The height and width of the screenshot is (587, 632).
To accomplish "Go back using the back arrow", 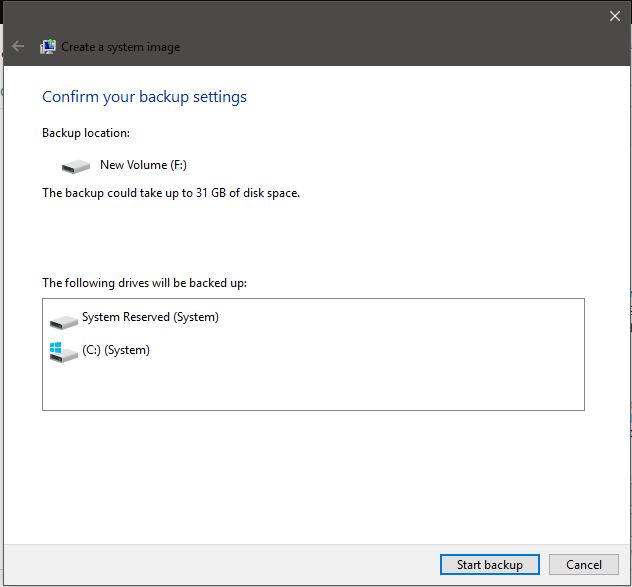I will [x=18, y=46].
